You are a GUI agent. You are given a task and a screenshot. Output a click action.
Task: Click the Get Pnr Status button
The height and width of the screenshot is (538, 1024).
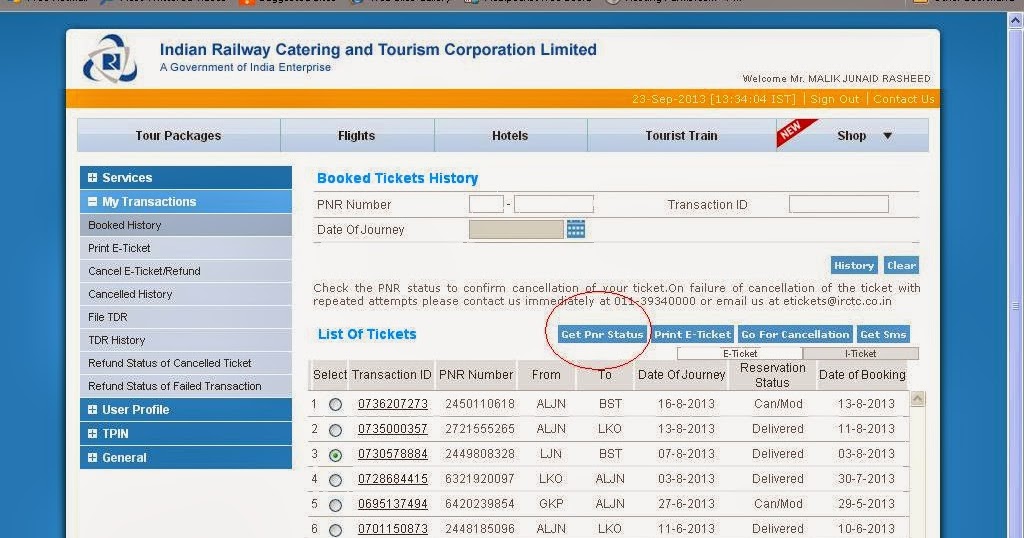click(602, 334)
